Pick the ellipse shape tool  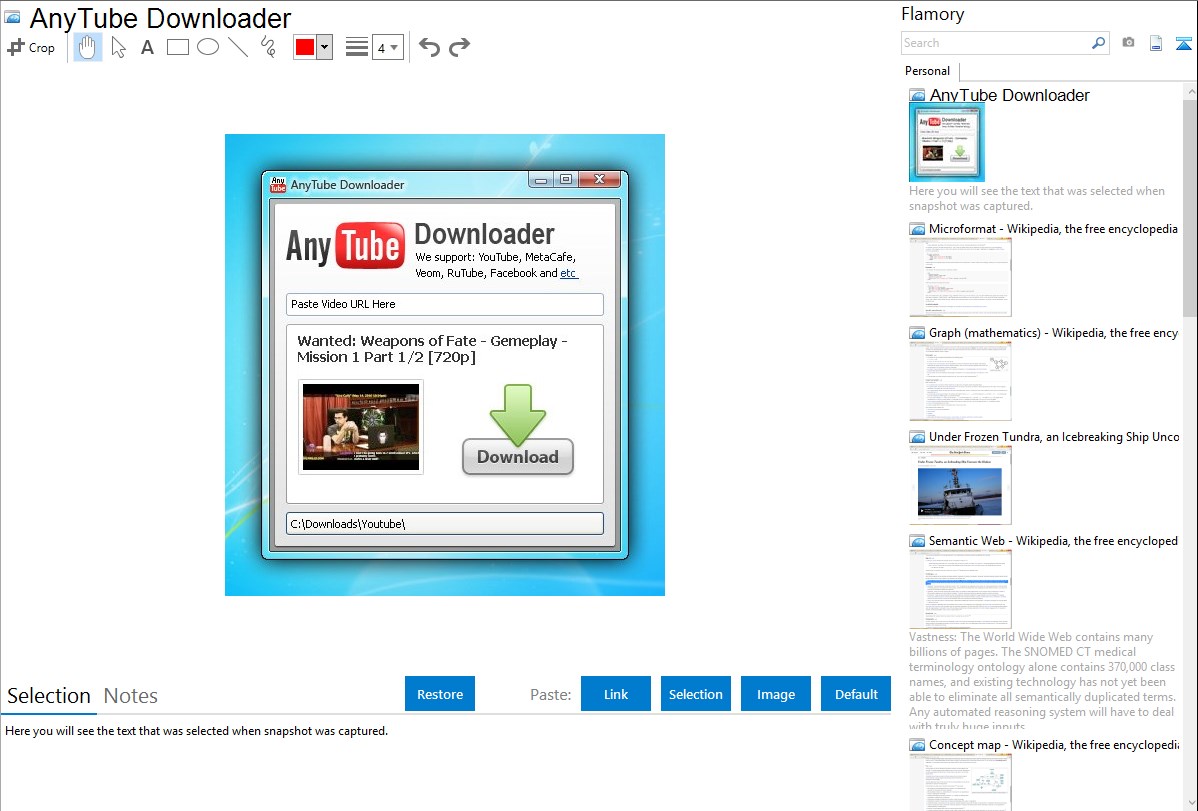point(208,47)
